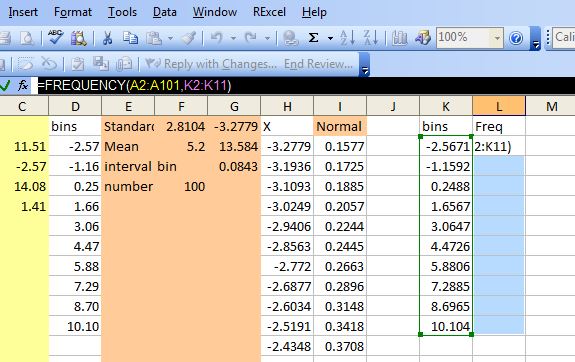575x362 pixels.
Task: Expand the Undo history dropdown arrow
Action: 233,38
